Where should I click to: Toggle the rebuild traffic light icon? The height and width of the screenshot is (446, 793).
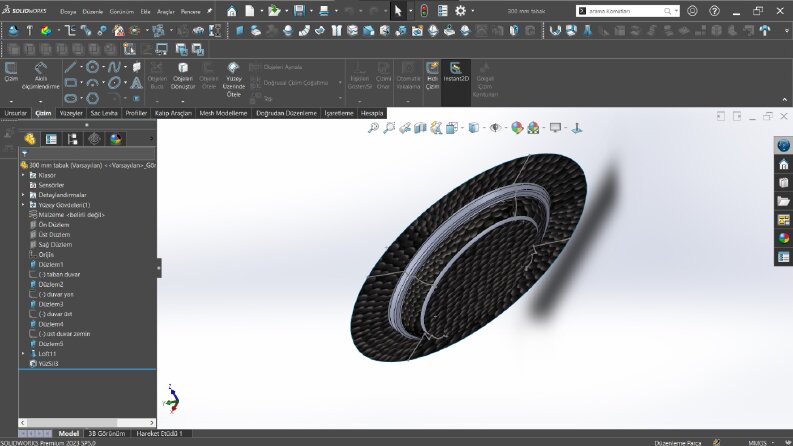point(424,11)
